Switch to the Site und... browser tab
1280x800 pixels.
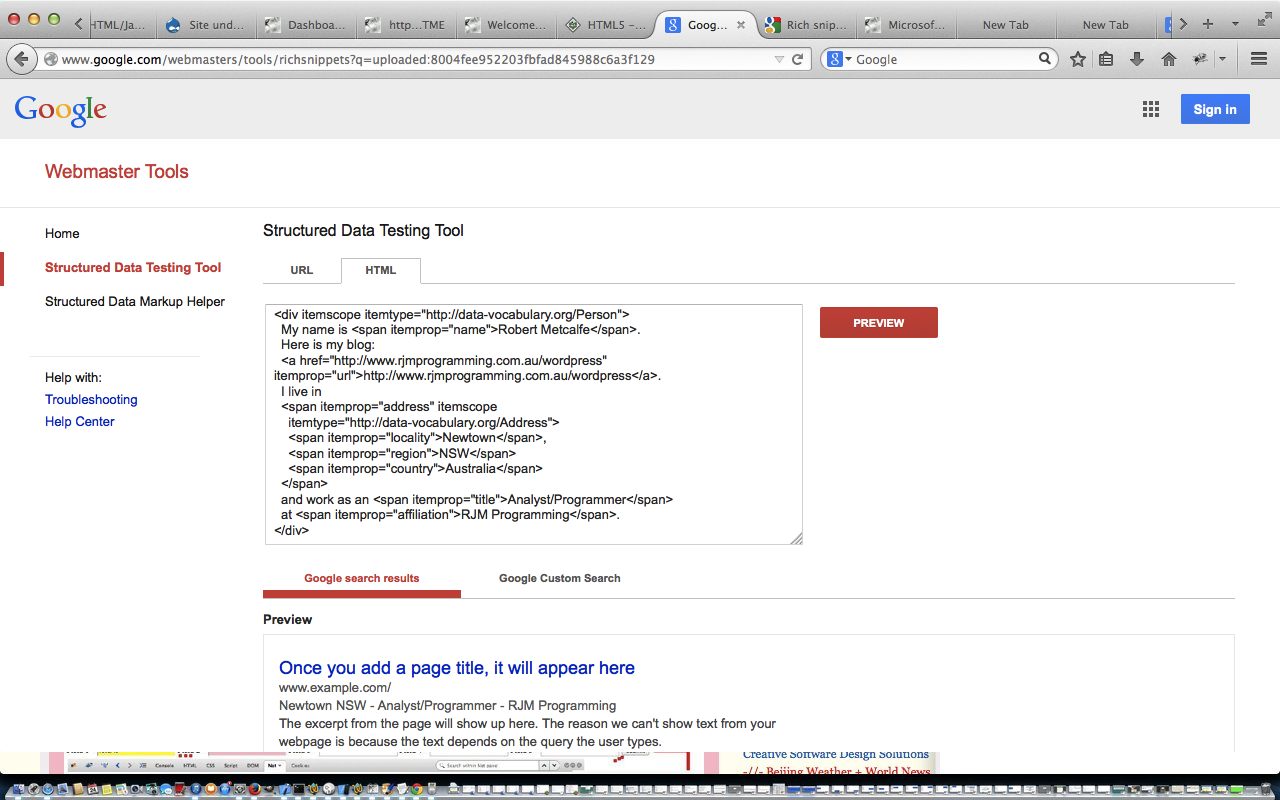pyautogui.click(x=206, y=25)
